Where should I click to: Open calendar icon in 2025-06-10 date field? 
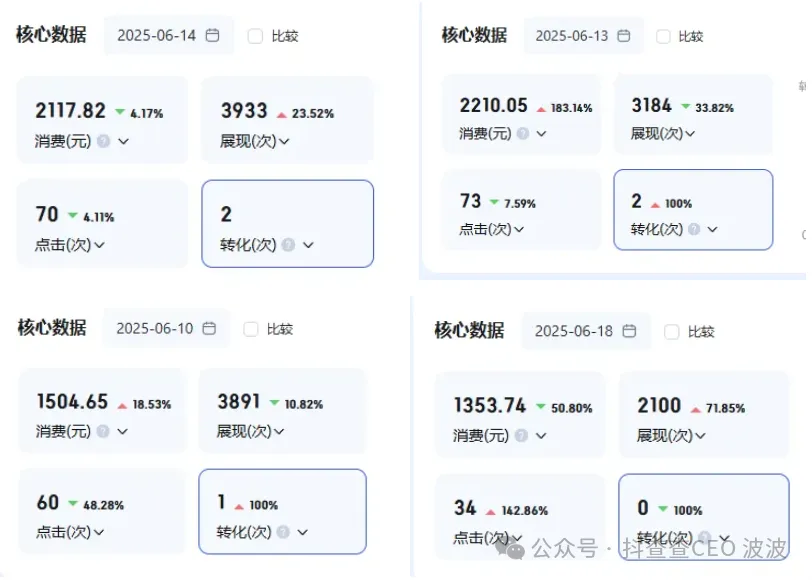210,328
